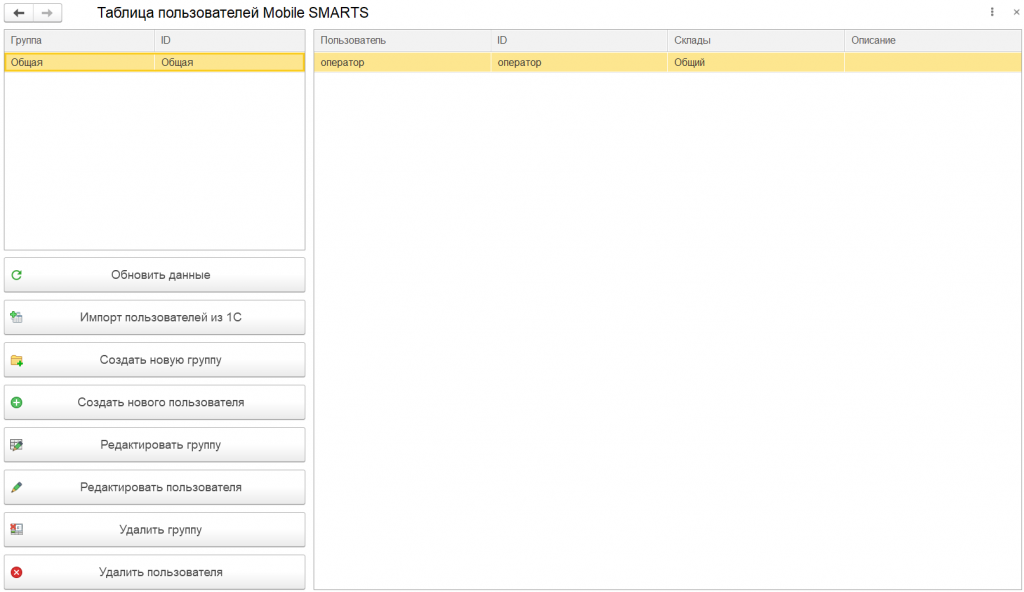Click the Редактировать пользователя label
The width and height of the screenshot is (1024, 592).
[161, 487]
